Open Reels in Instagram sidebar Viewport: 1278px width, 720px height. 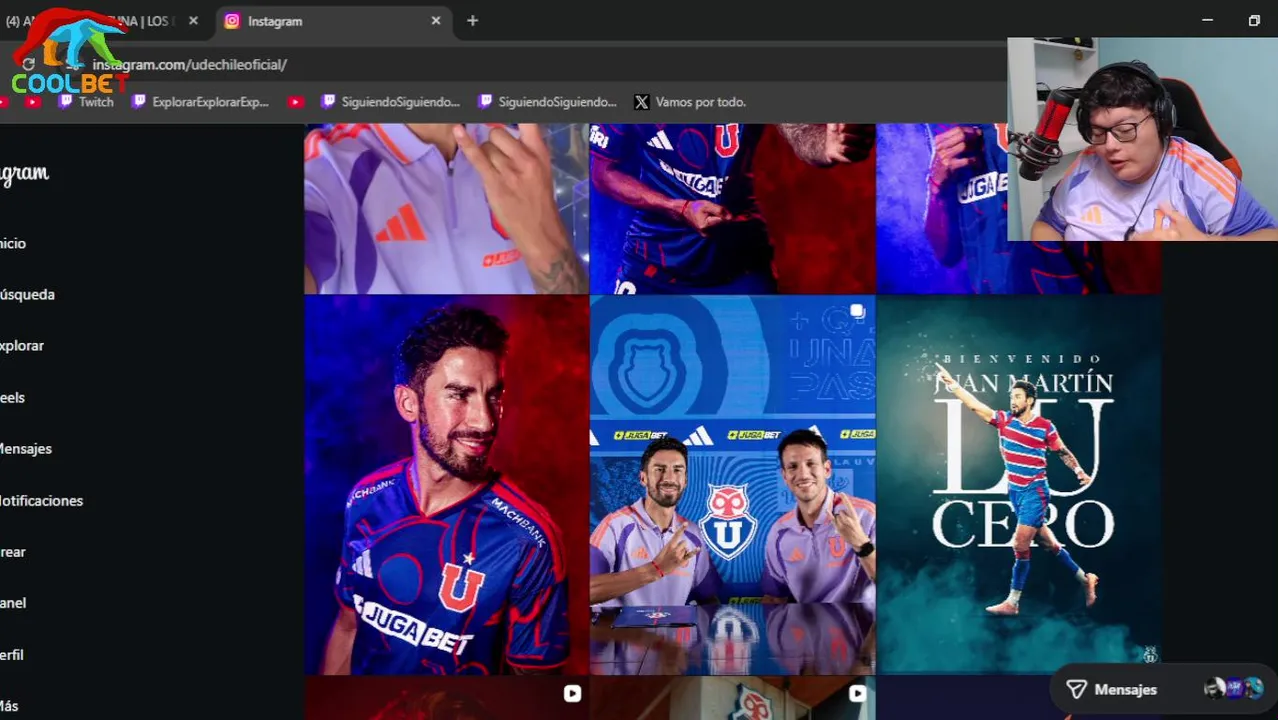[12, 397]
